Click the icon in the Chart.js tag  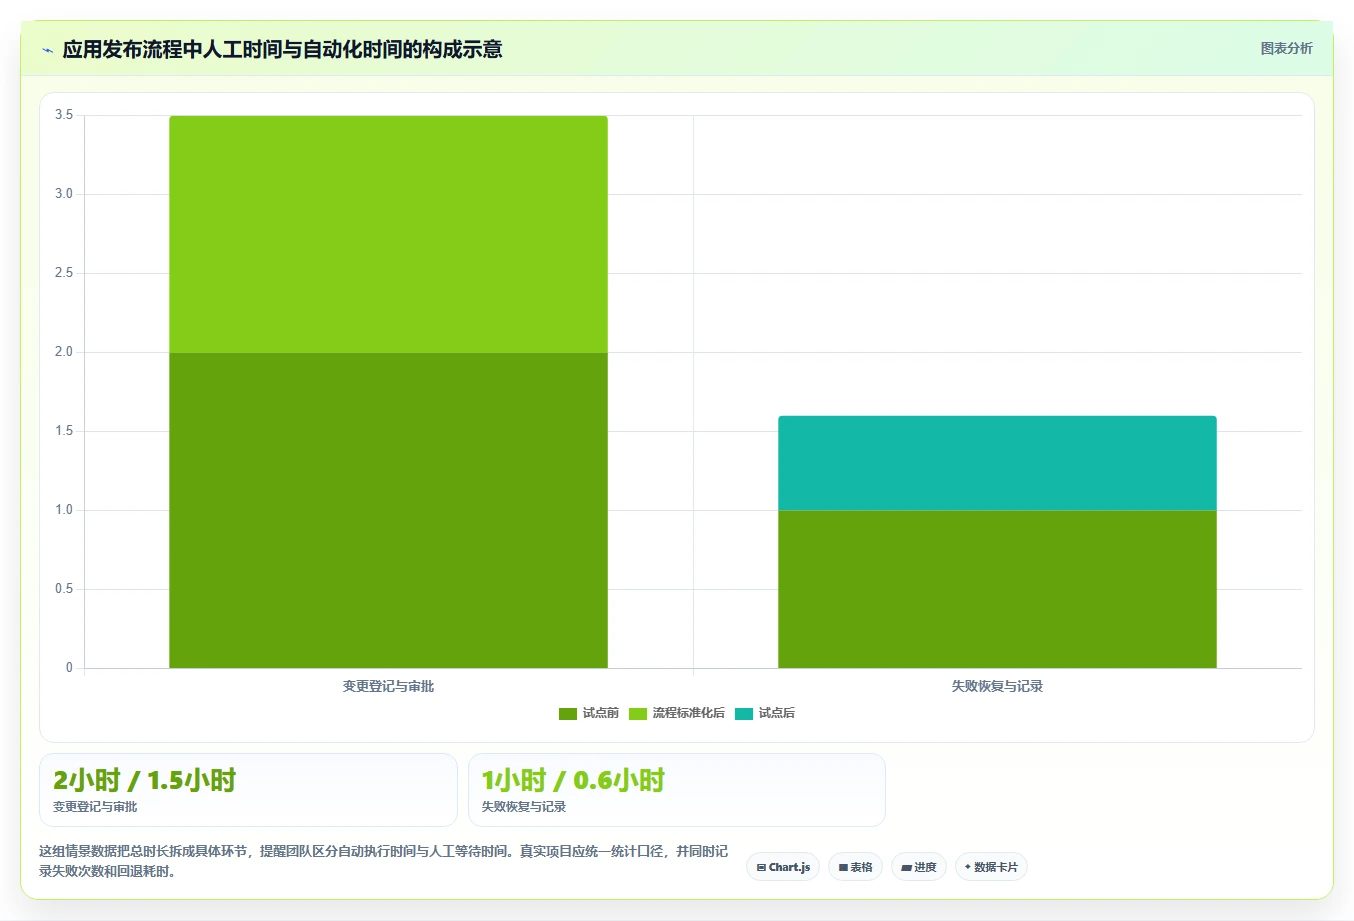[761, 867]
